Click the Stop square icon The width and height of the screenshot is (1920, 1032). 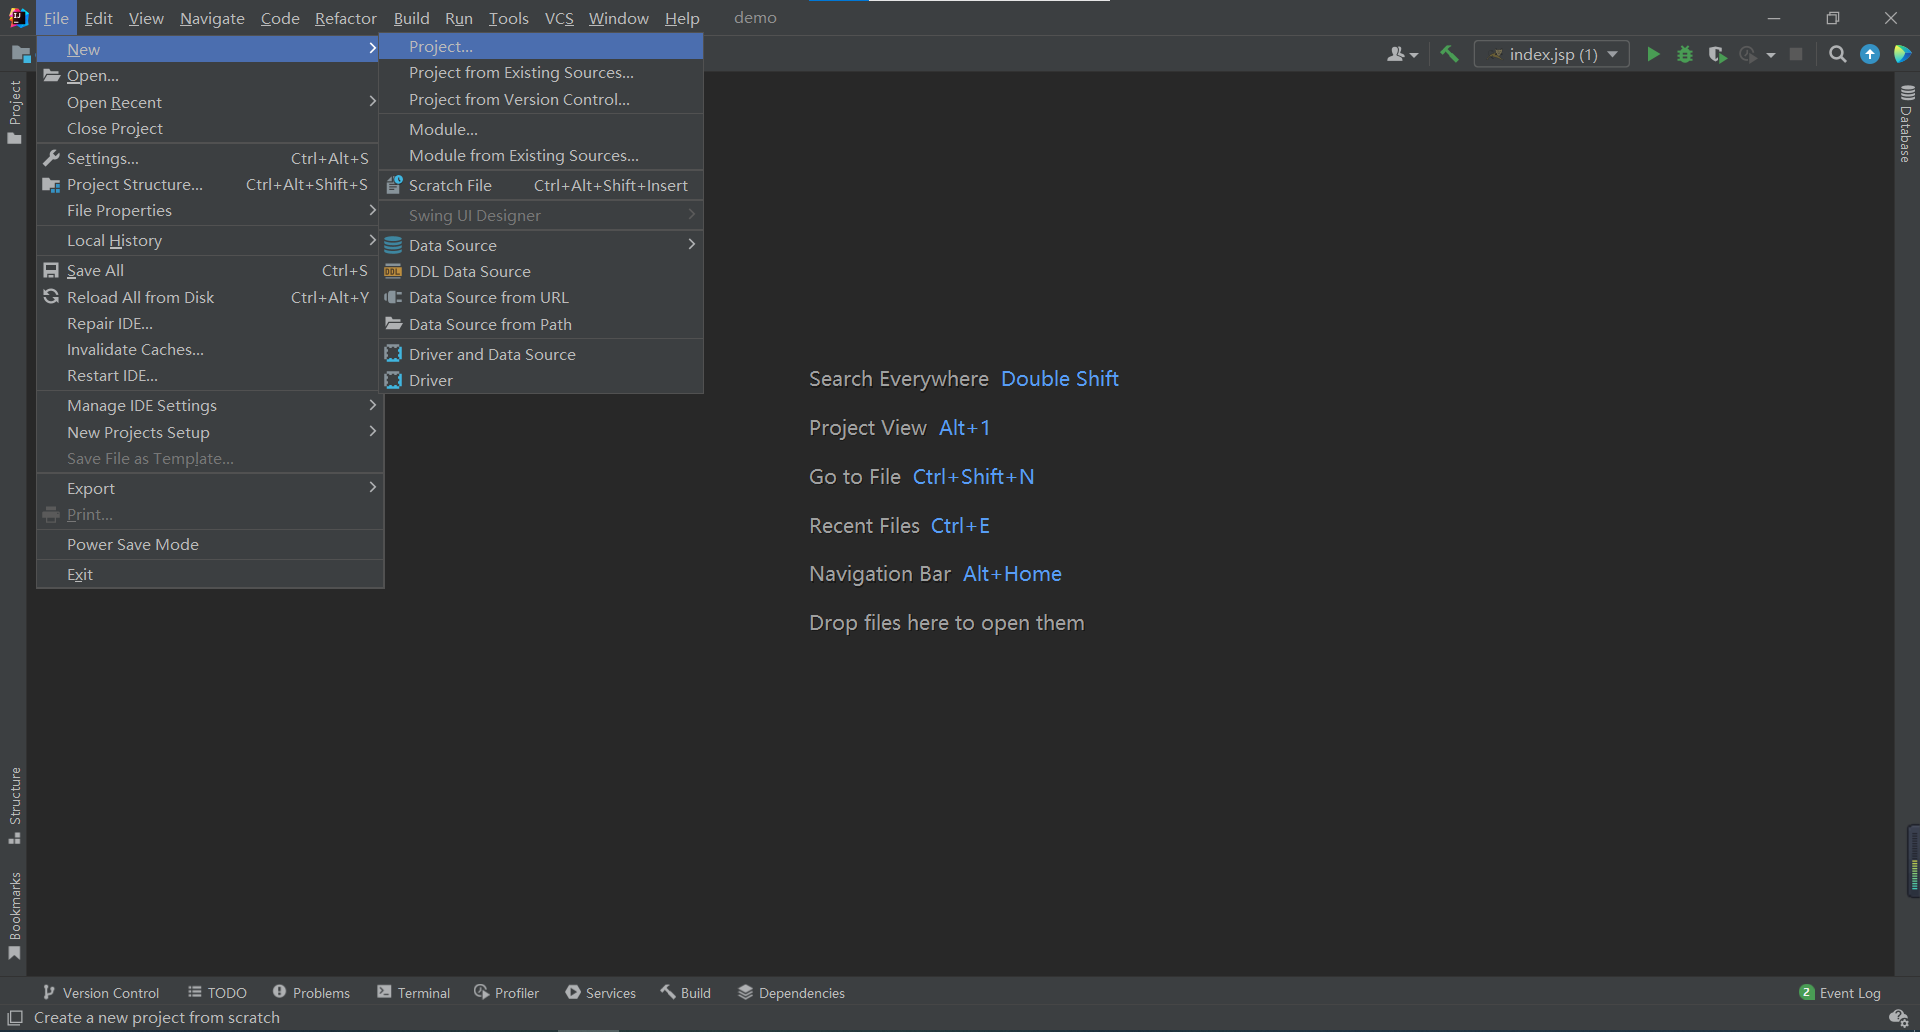tap(1796, 54)
